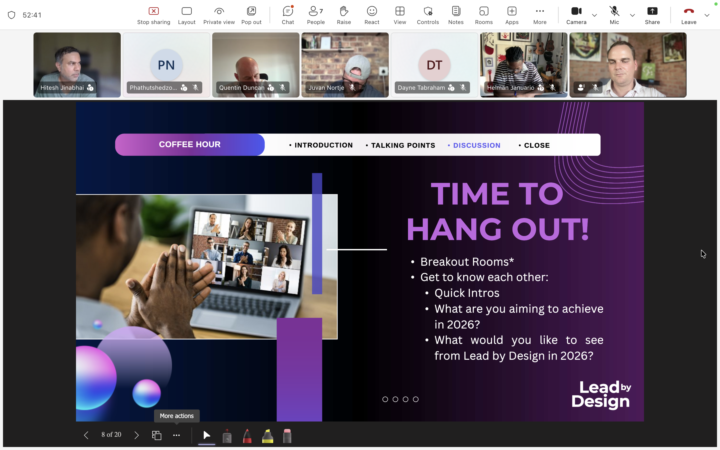Open the More options menu in toolbar
The height and width of the screenshot is (450, 720).
point(540,14)
